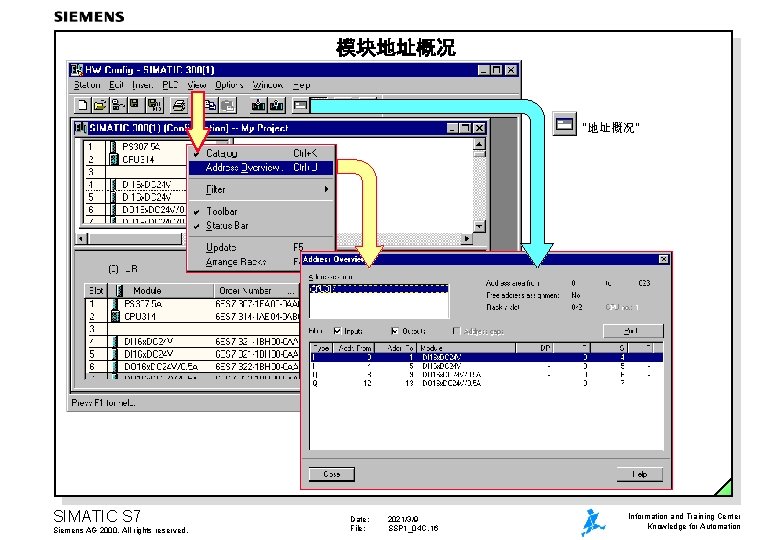Click the PS307 5A module icon in upper rack
This screenshot has height=540, width=780.
(x=113, y=147)
